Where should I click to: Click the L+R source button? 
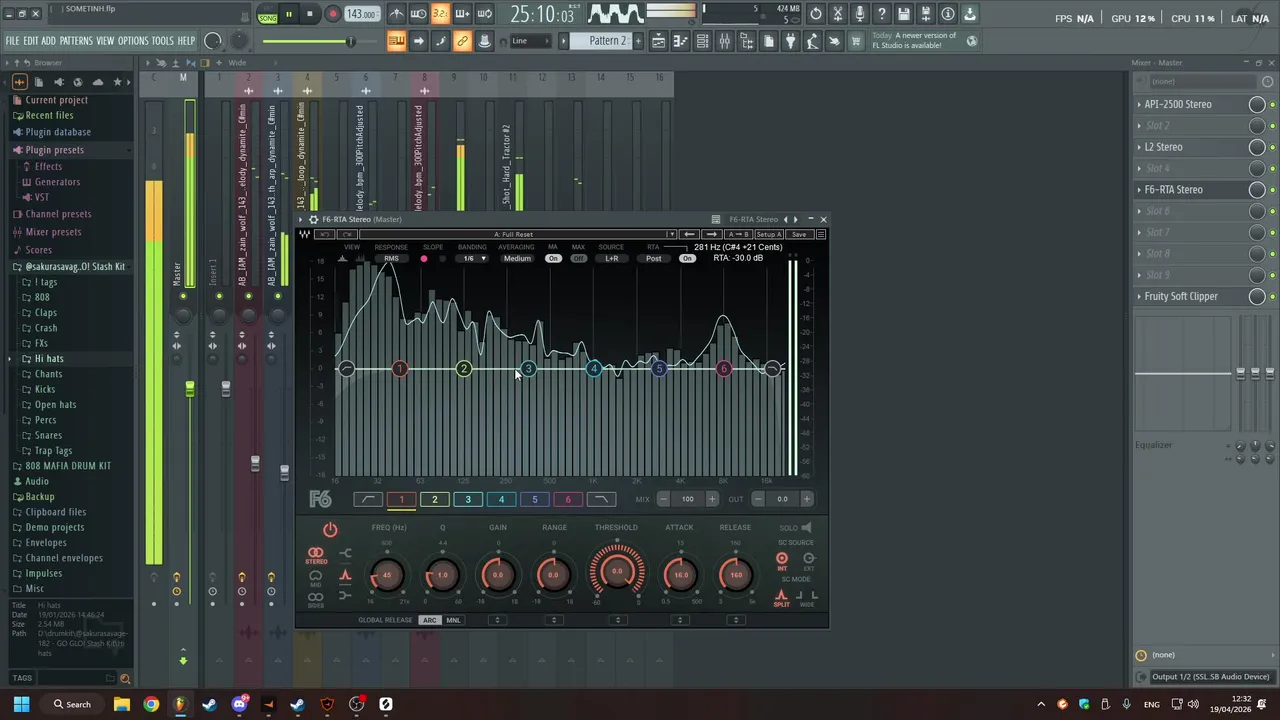[x=611, y=258]
